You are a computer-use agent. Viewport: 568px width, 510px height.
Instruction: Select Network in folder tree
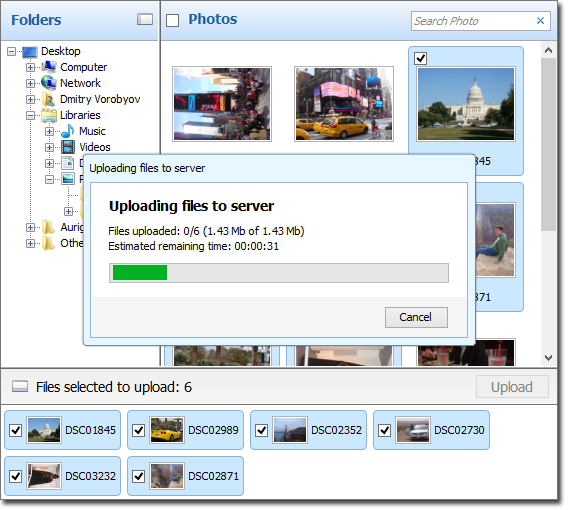(x=80, y=83)
